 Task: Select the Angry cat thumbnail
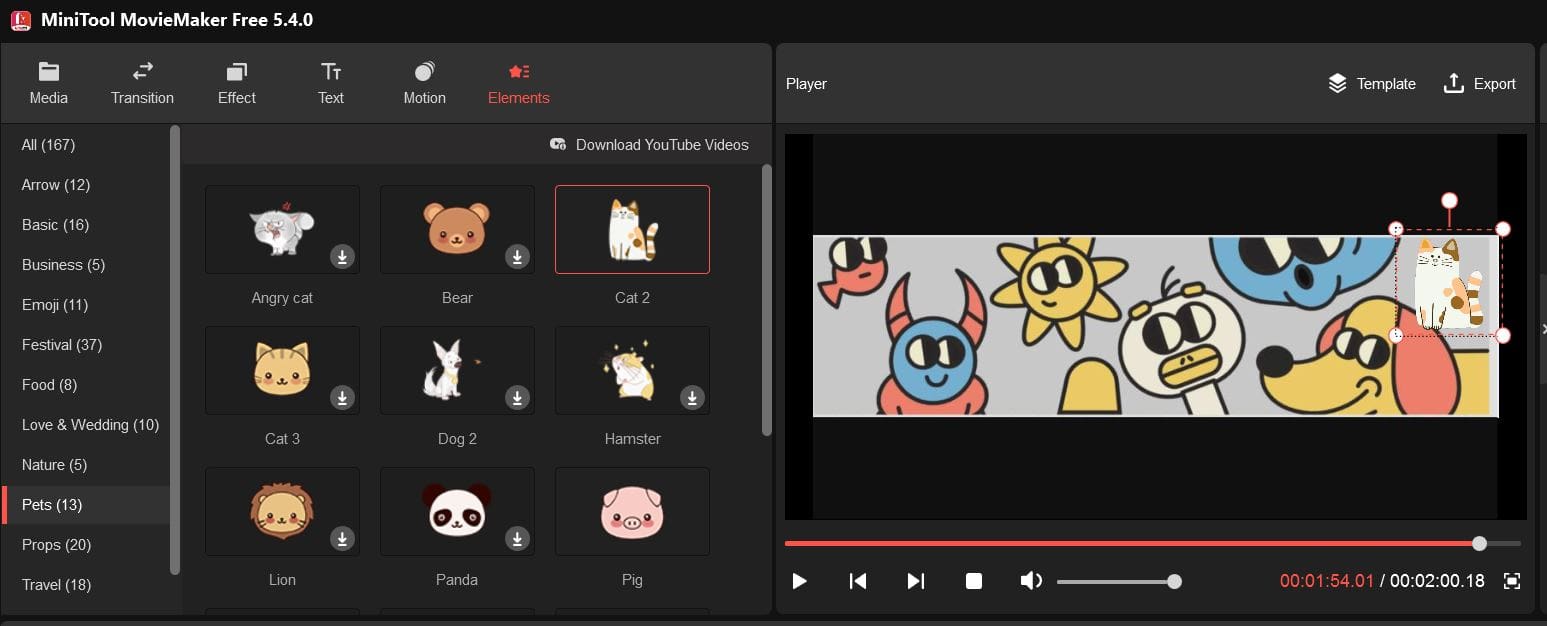[x=282, y=229]
